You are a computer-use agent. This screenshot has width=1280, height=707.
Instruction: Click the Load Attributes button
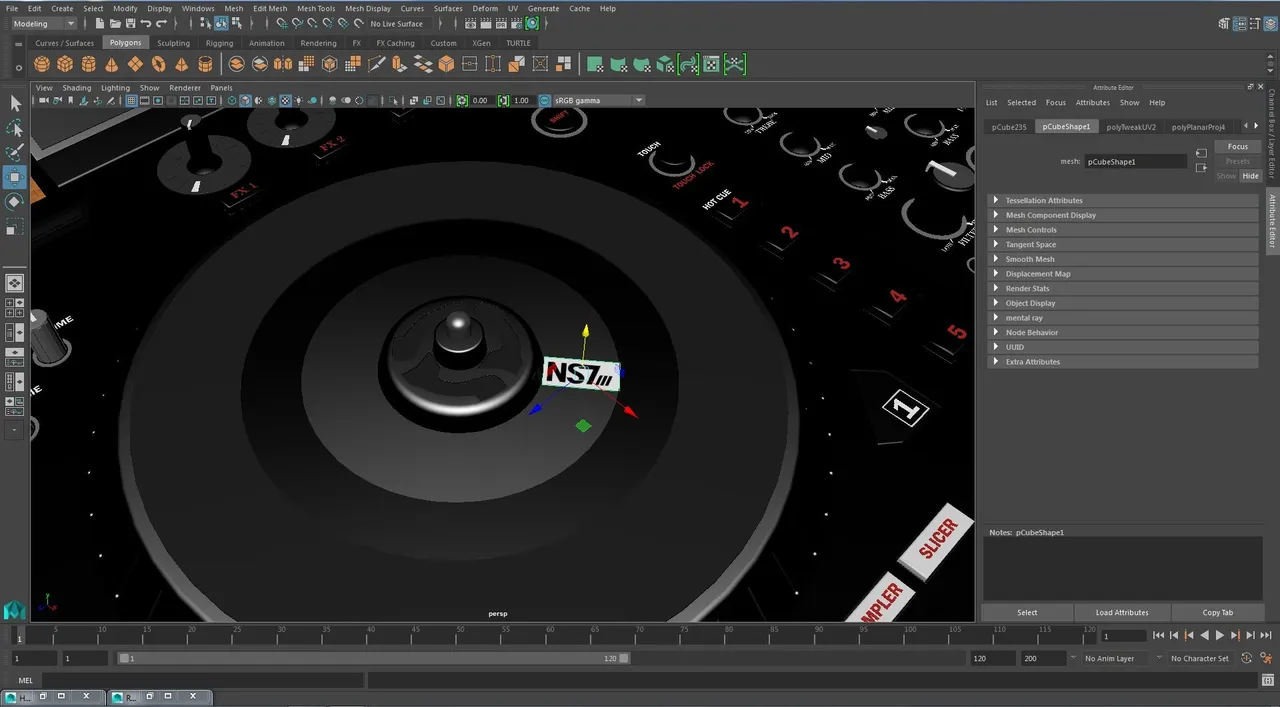click(1122, 612)
